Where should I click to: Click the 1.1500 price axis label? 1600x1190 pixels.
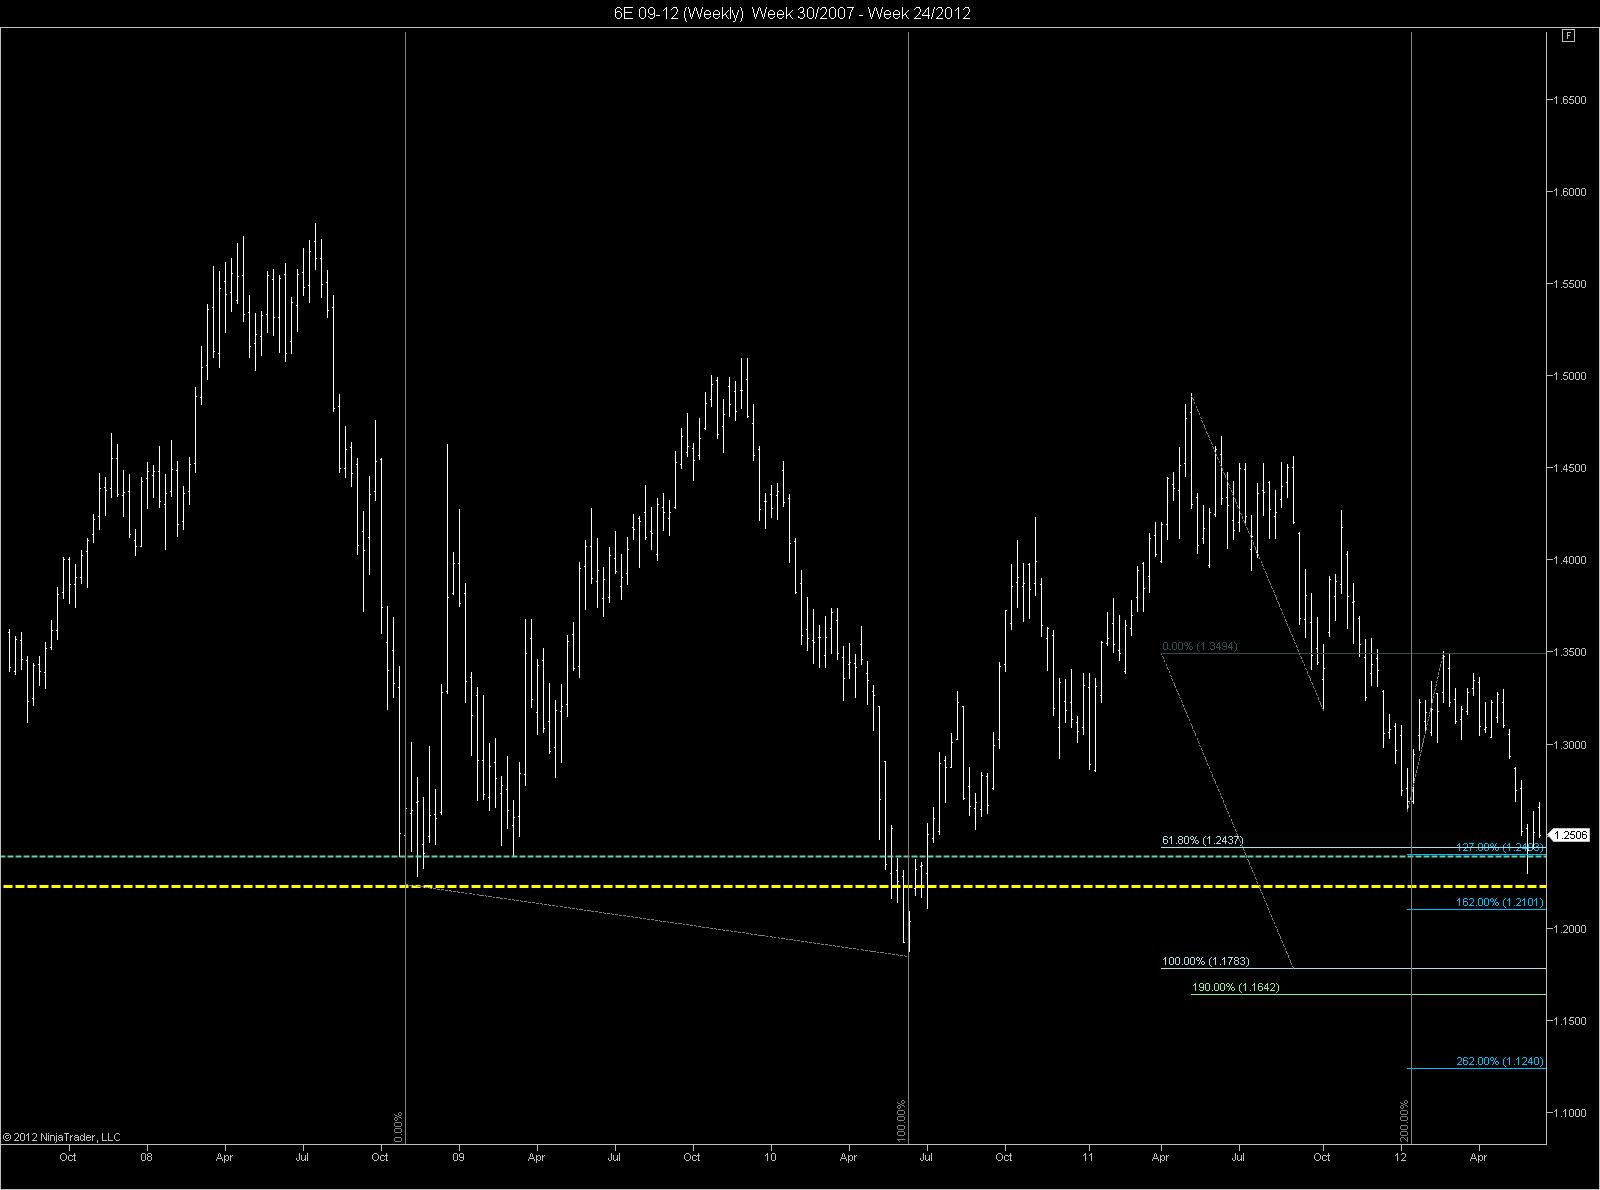[1570, 1021]
